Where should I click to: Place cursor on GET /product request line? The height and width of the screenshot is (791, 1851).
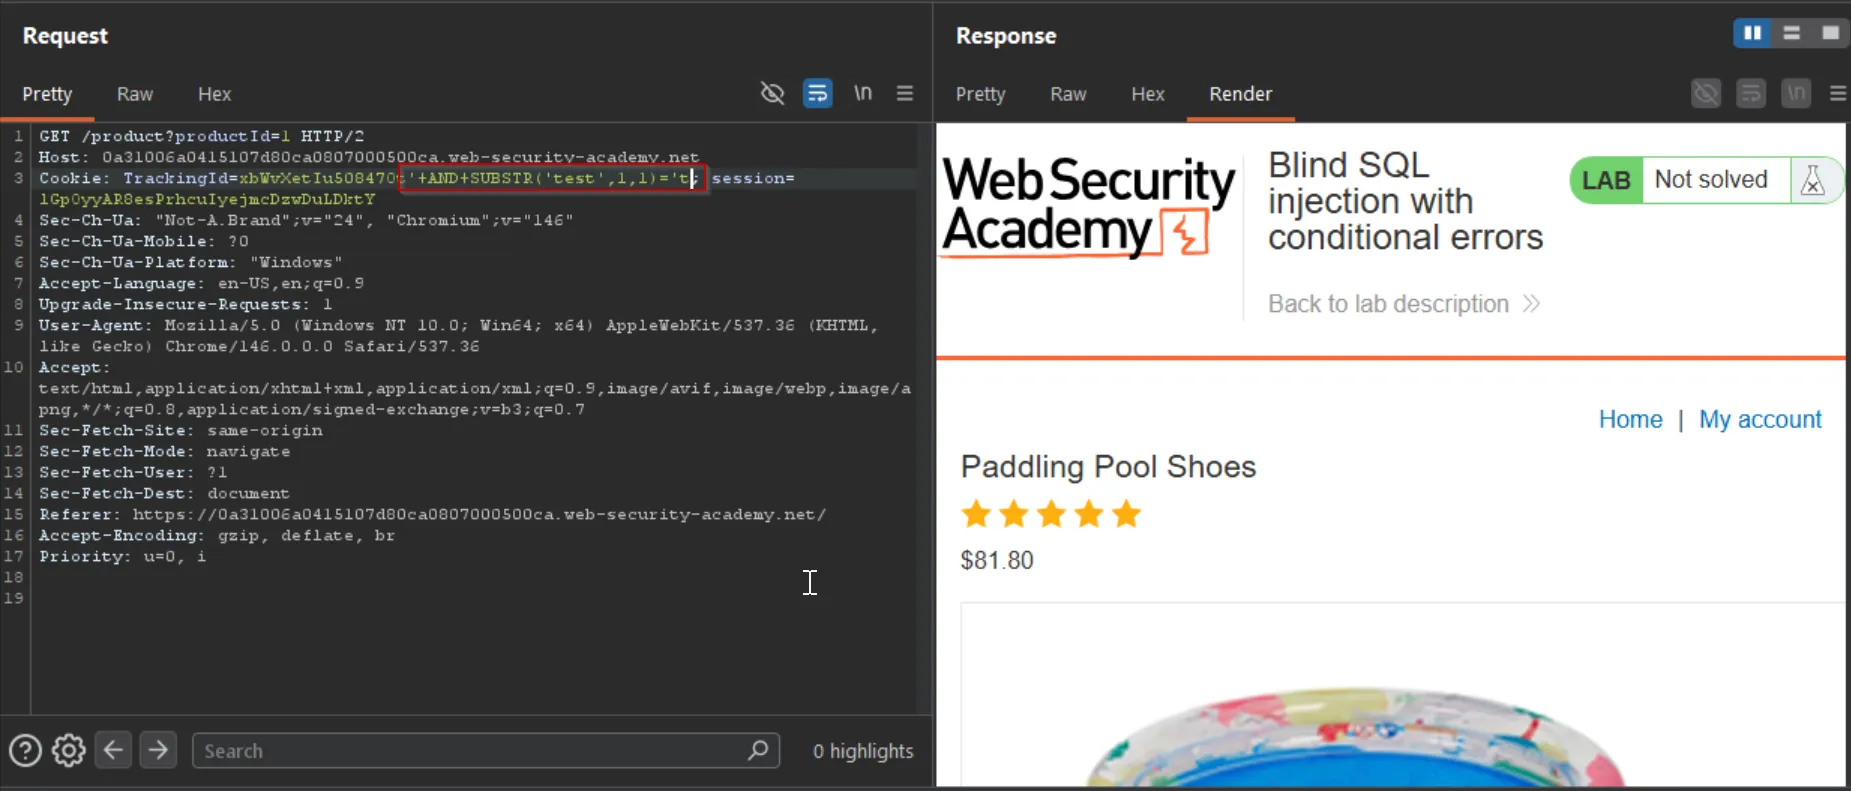tap(201, 136)
